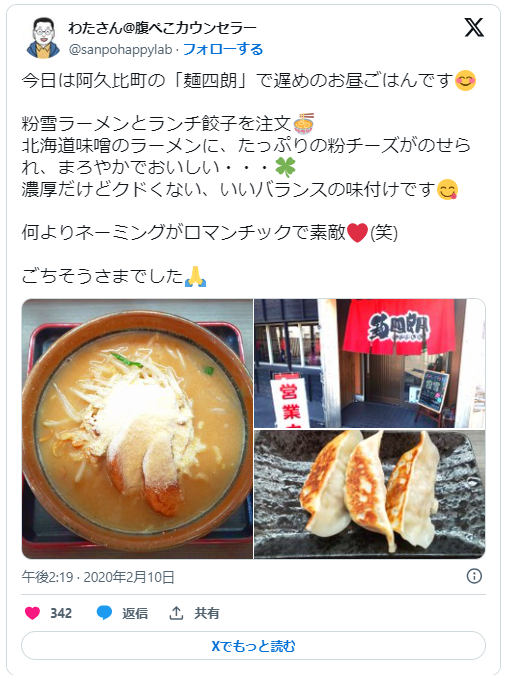Image resolution: width=507 pixels, height=686 pixels.
Task: Click the author name わたさん@腹ぺこカウンセラー
Action: (x=162, y=28)
